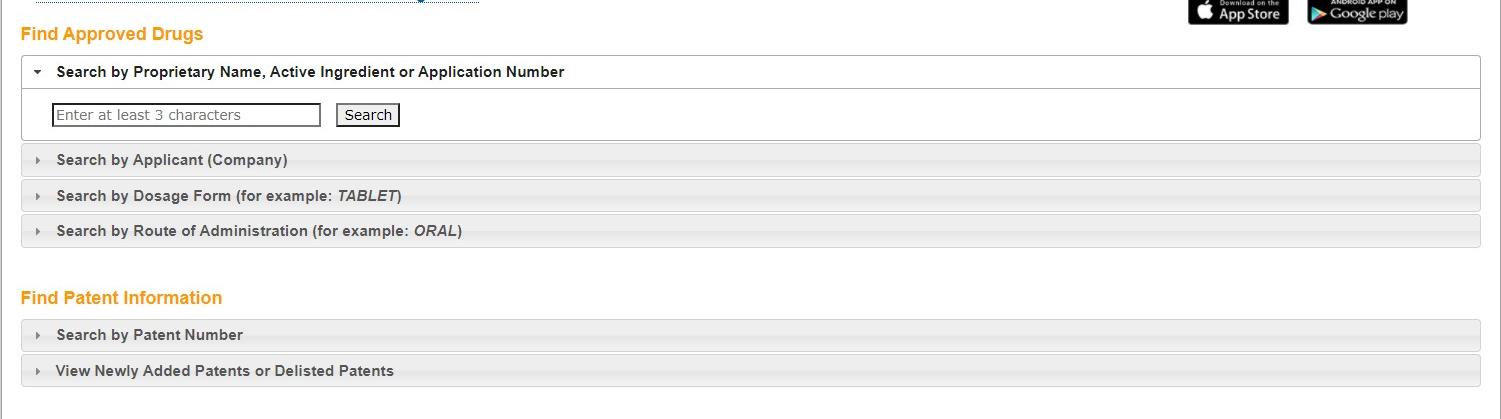Focus the 'Enter at least 3 characters' field
The width and height of the screenshot is (1501, 419).
pyautogui.click(x=186, y=115)
